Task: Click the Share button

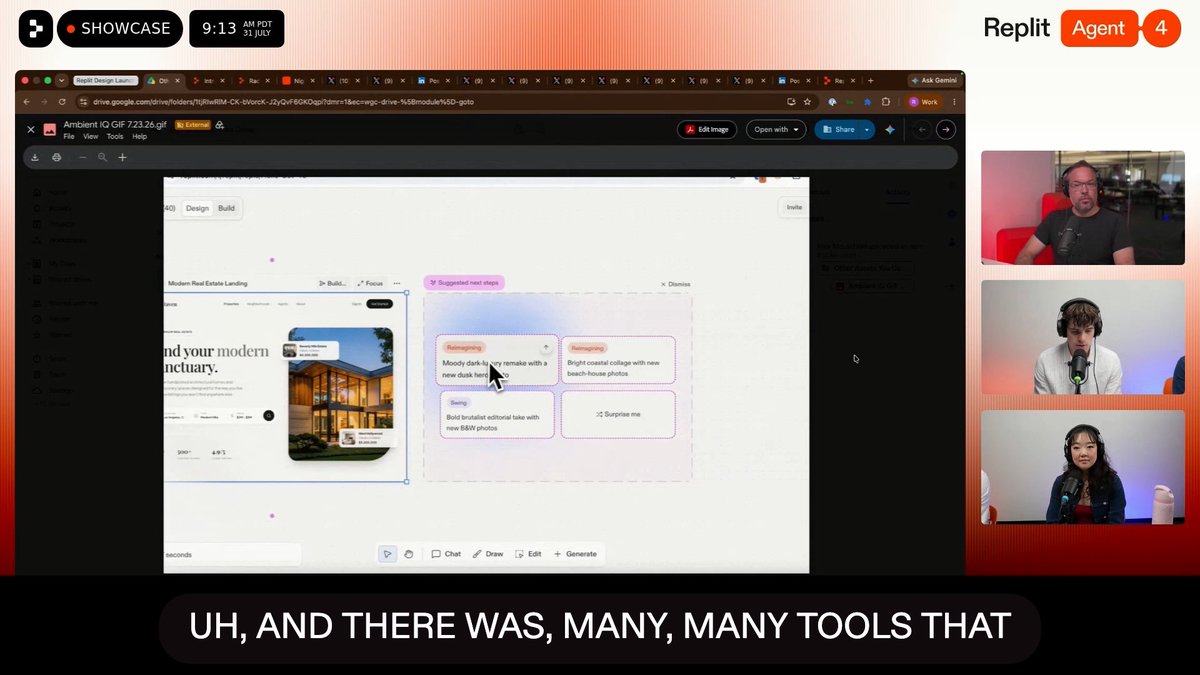Action: (837, 129)
